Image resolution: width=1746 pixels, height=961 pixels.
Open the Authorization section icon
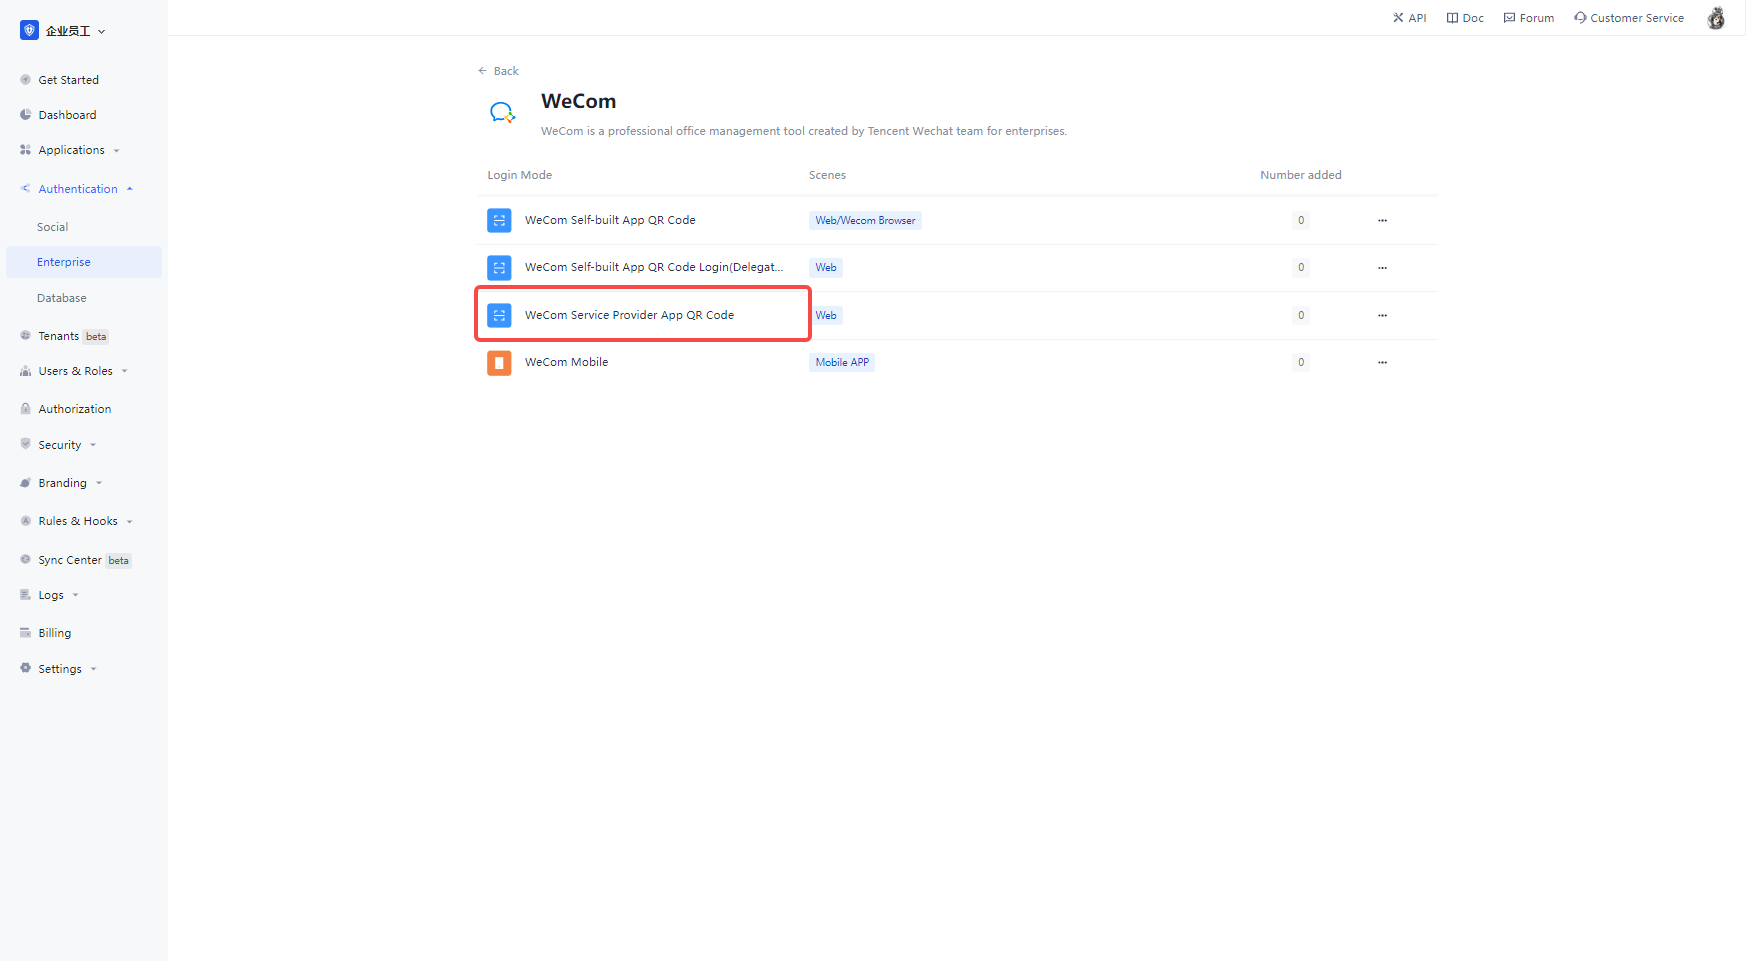24,408
